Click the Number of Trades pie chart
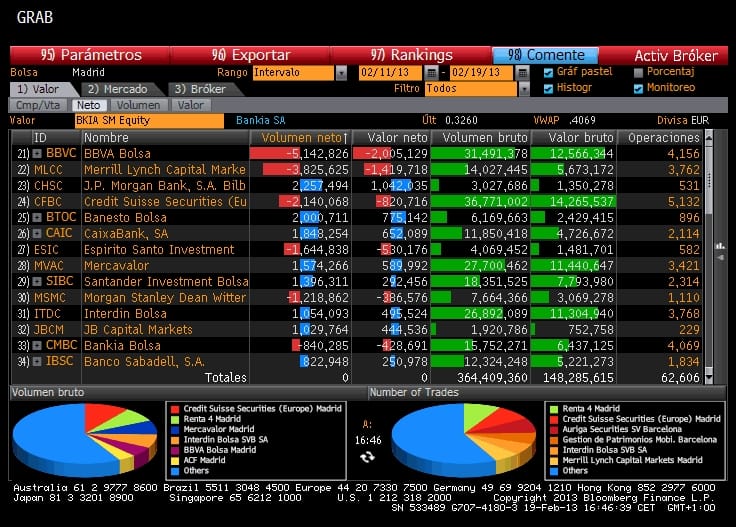The height and width of the screenshot is (527, 736). (x=464, y=439)
